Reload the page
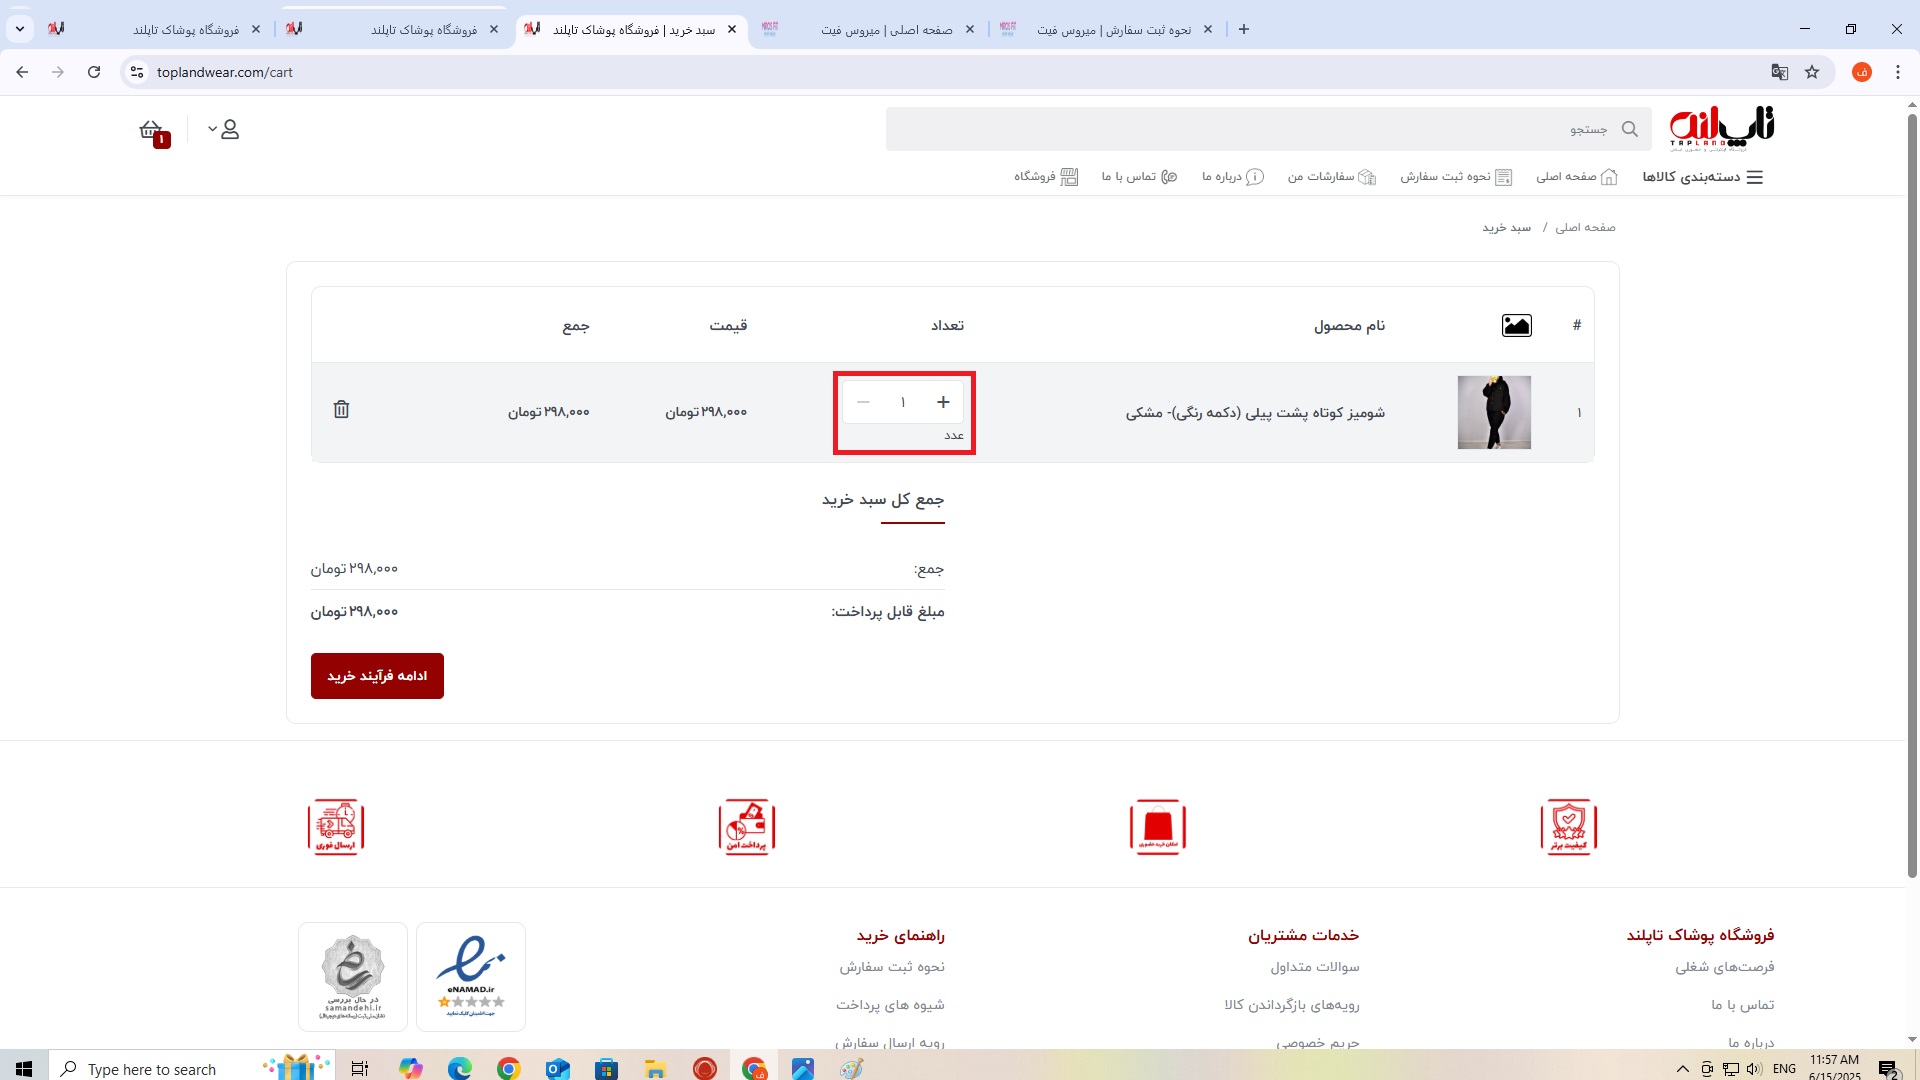 94,72
